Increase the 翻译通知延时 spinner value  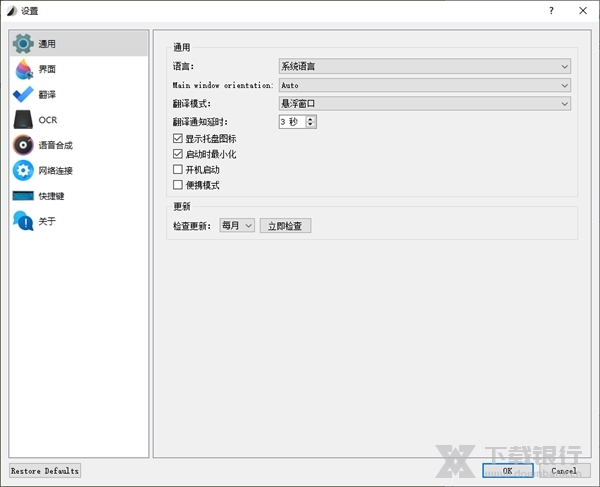pos(311,118)
